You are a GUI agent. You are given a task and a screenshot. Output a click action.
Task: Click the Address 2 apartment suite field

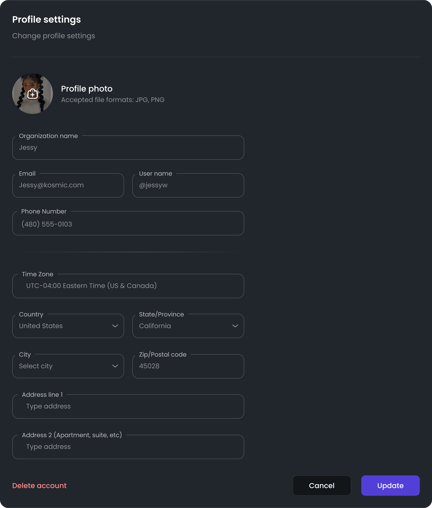[128, 447]
